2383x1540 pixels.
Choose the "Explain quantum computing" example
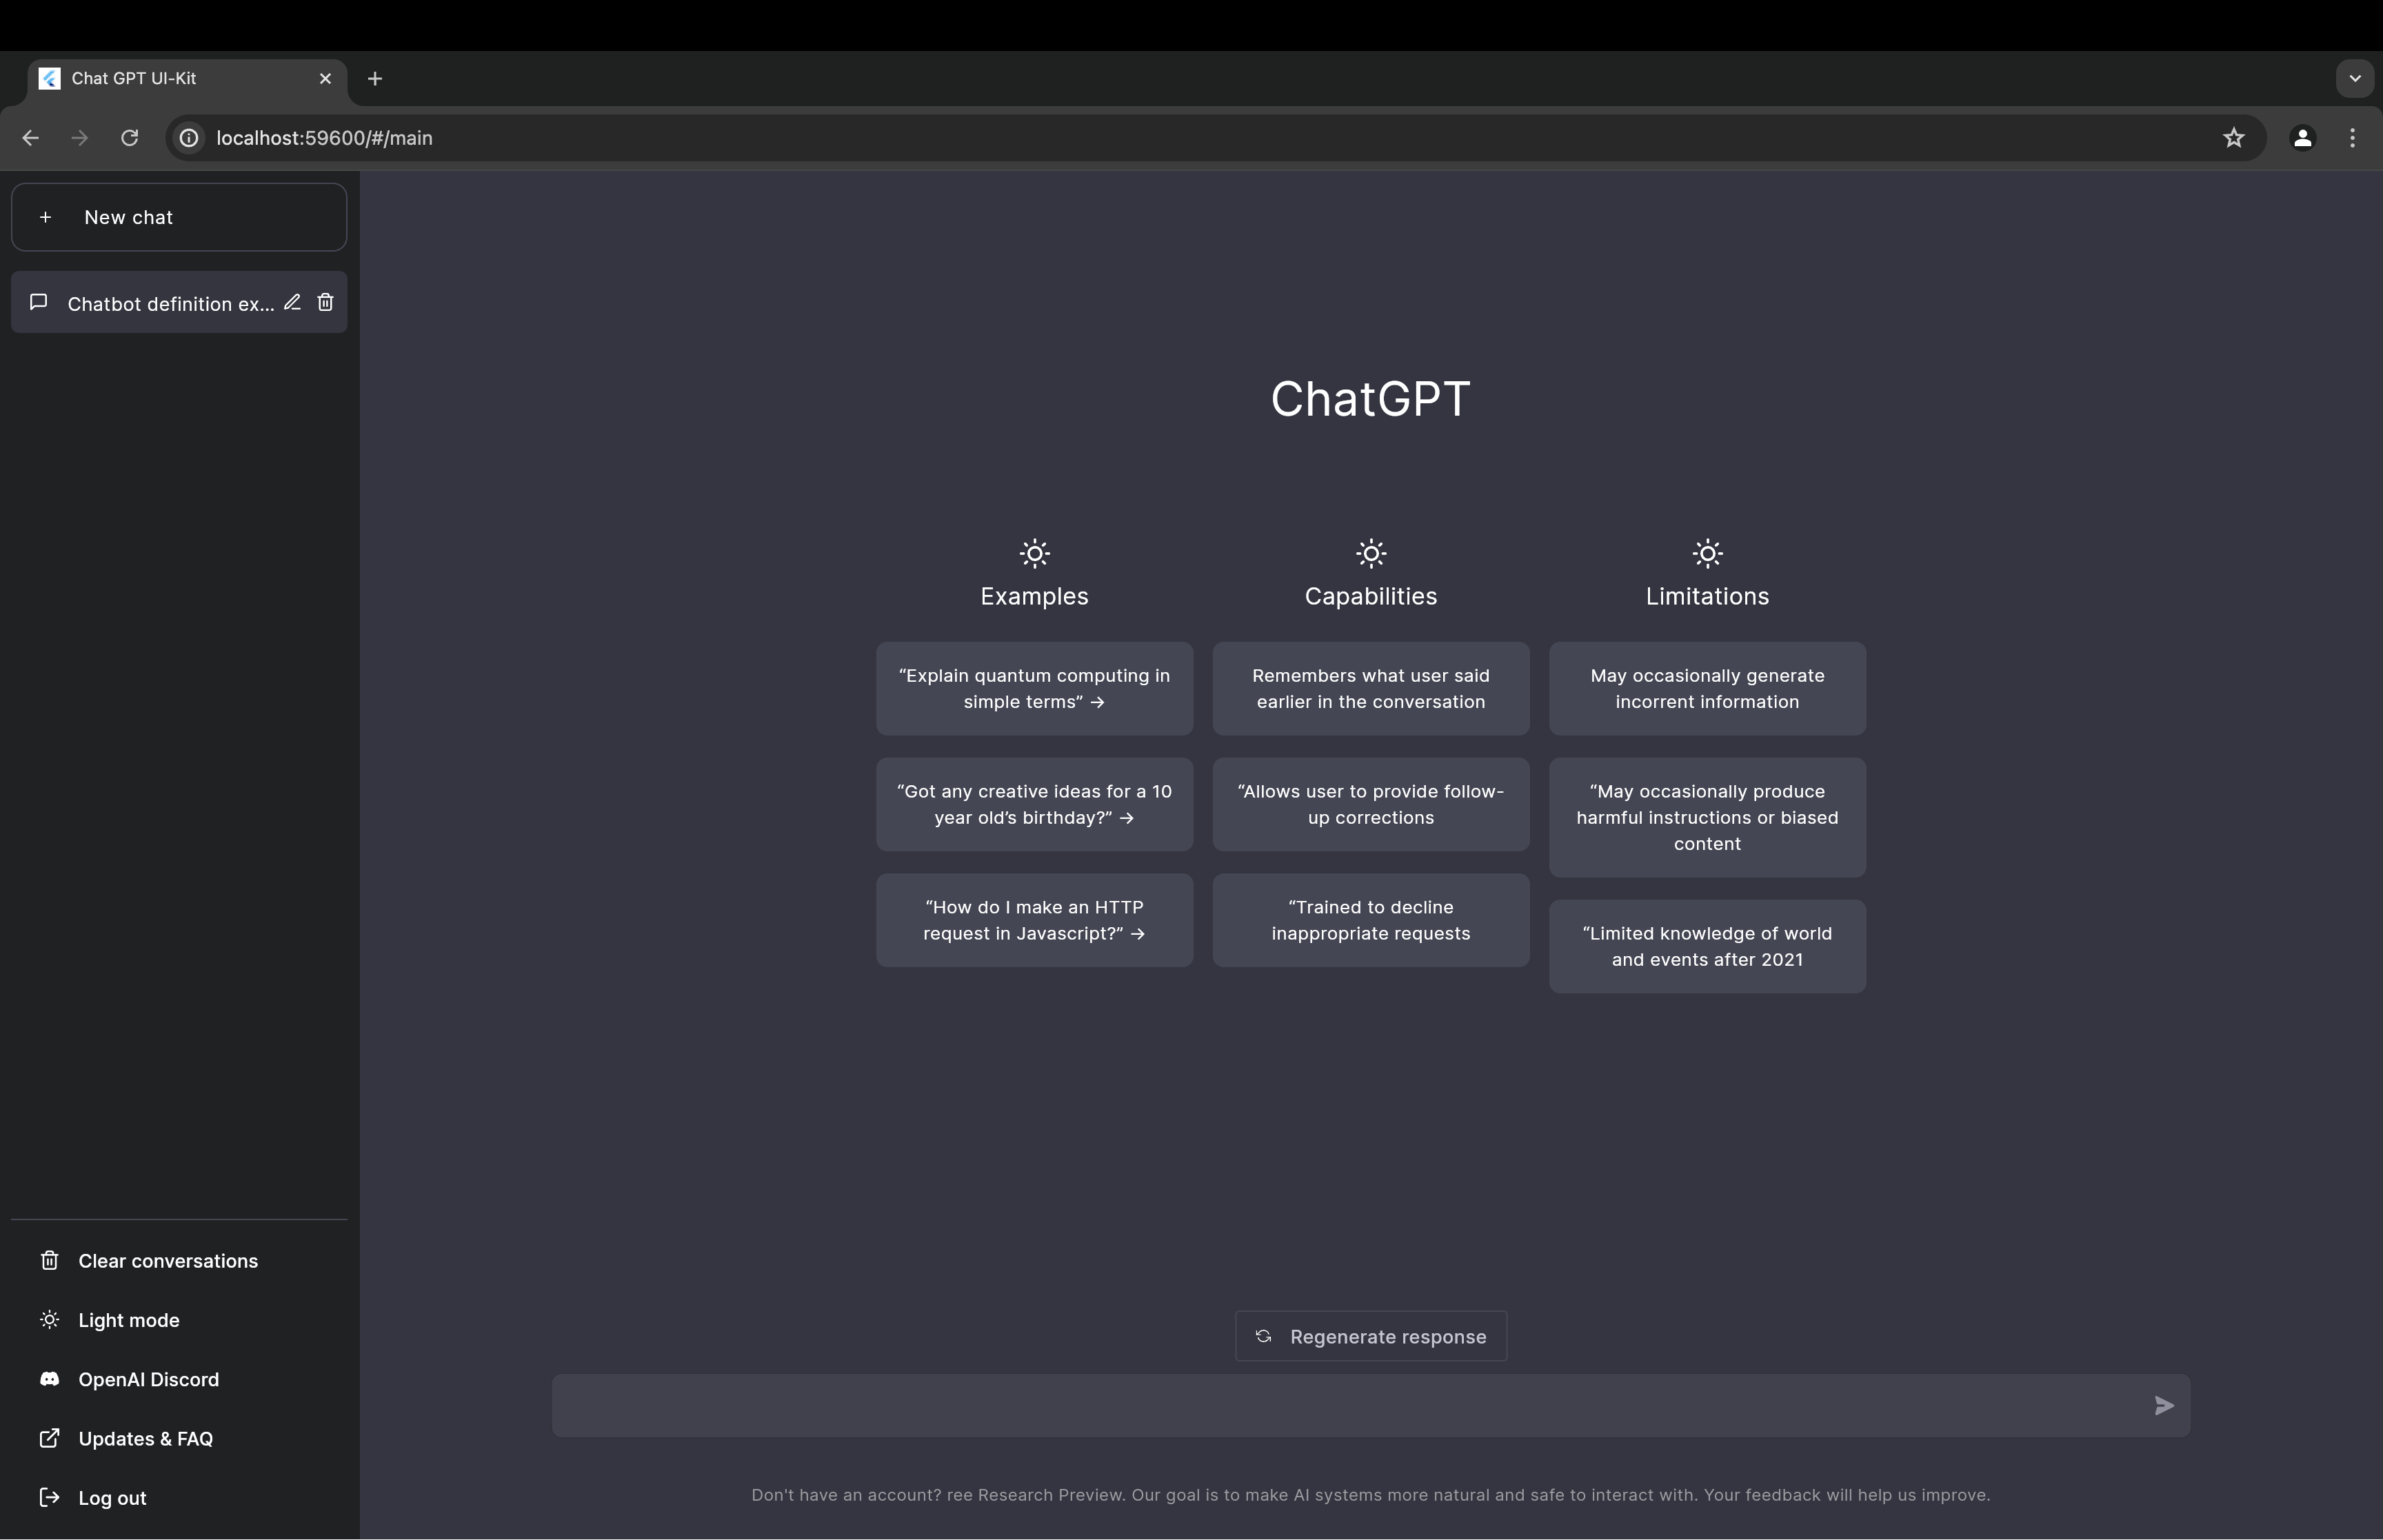pos(1034,689)
